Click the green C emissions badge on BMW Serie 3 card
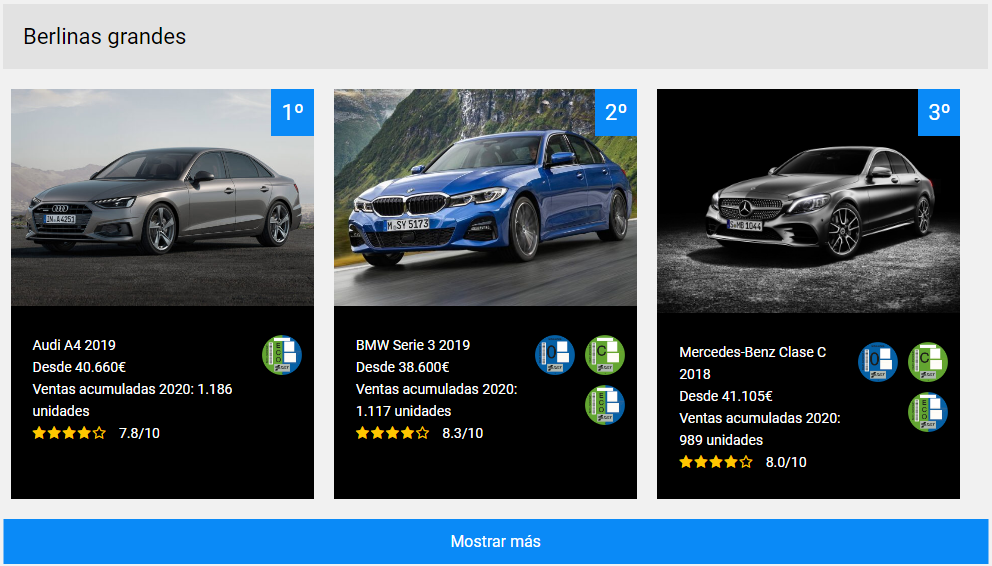 coord(605,355)
